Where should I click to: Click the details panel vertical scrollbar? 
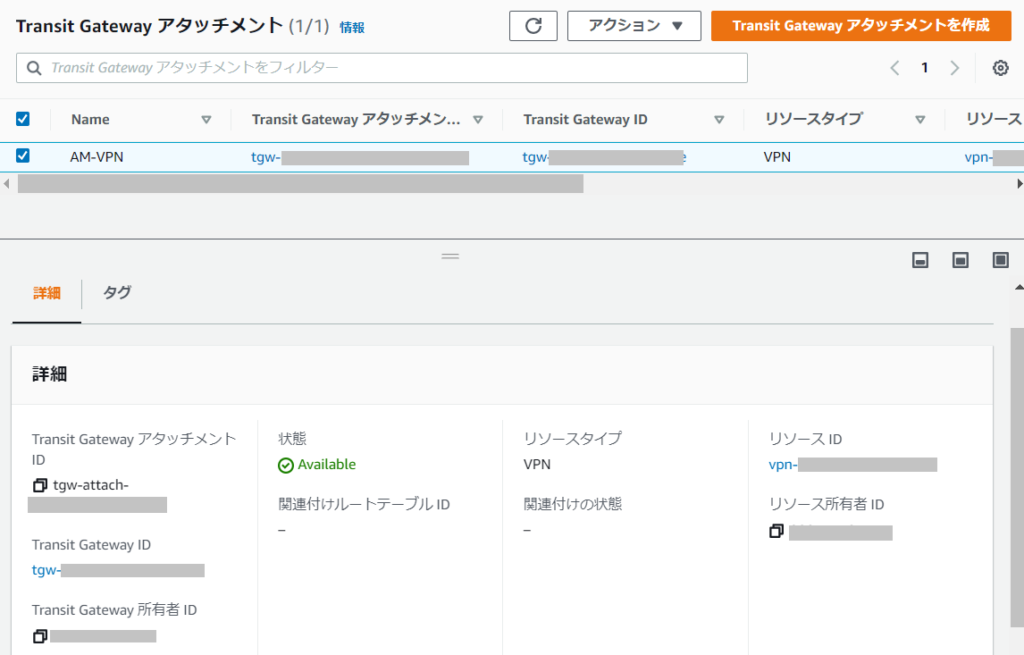click(x=1017, y=477)
